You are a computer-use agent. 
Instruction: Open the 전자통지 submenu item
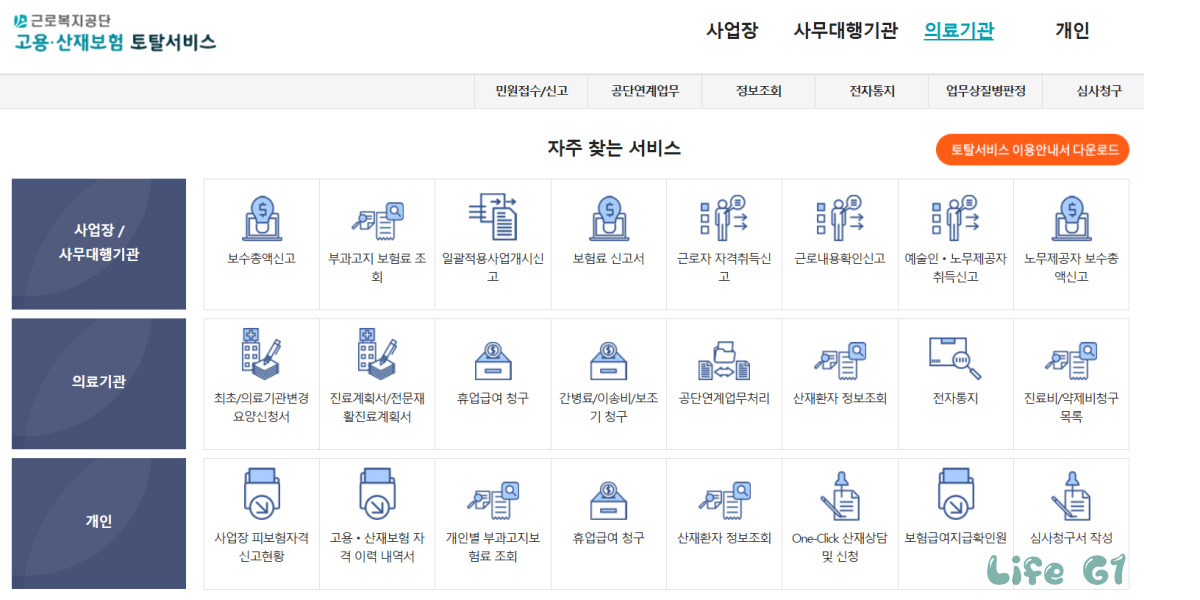tap(872, 91)
